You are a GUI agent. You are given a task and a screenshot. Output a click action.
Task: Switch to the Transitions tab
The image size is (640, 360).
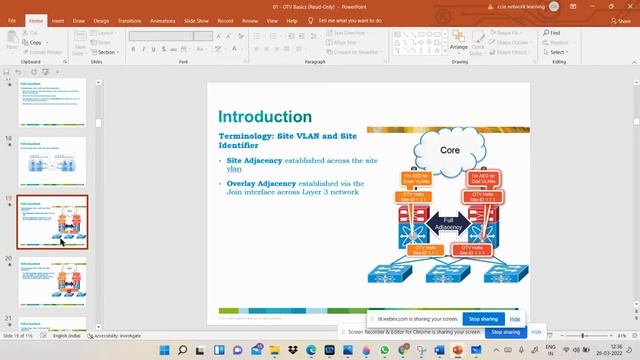click(x=129, y=20)
